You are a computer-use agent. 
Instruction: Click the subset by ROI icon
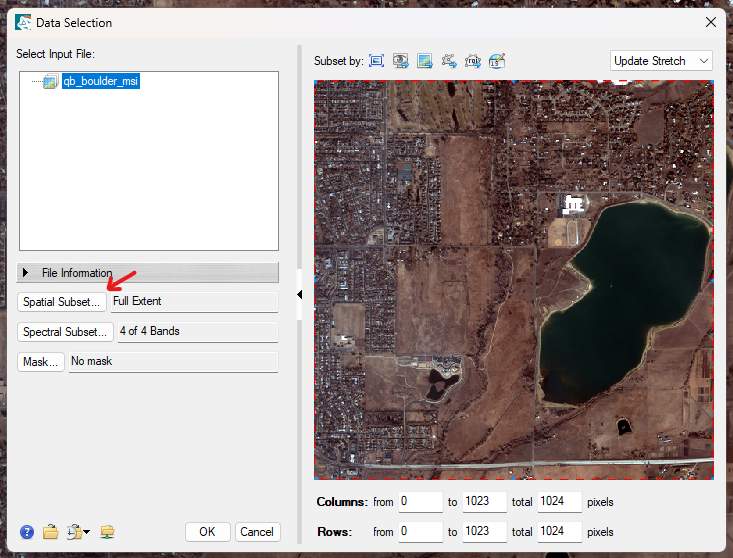coord(473,61)
